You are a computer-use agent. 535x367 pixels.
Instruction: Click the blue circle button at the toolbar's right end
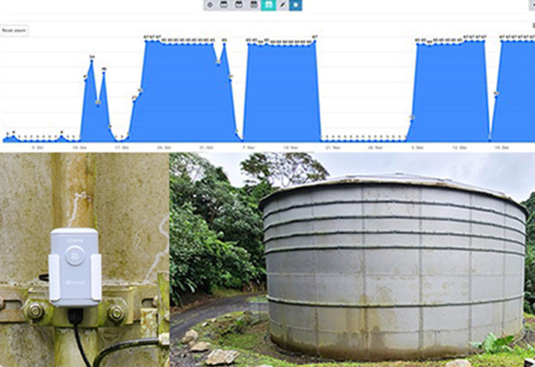point(295,5)
